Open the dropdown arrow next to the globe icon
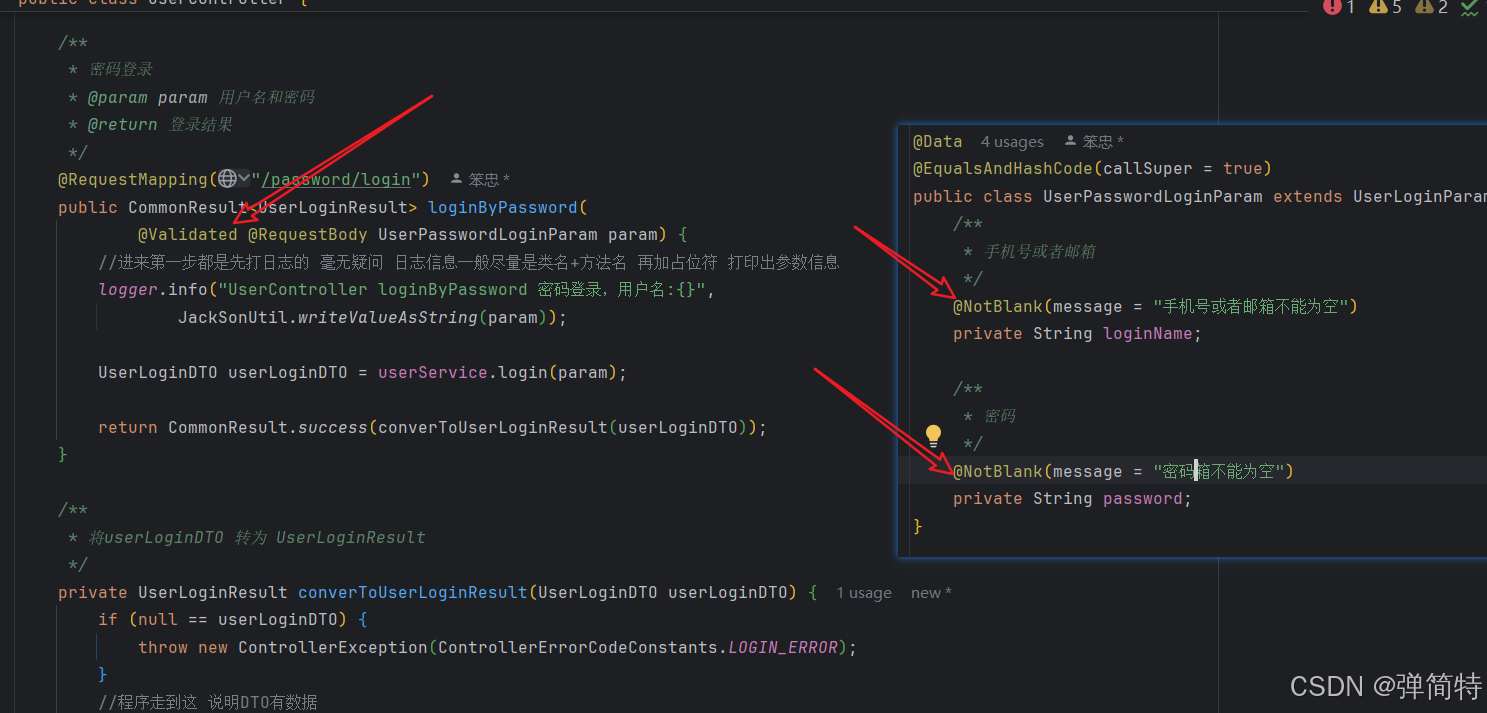Viewport: 1487px width, 713px height. tap(244, 179)
